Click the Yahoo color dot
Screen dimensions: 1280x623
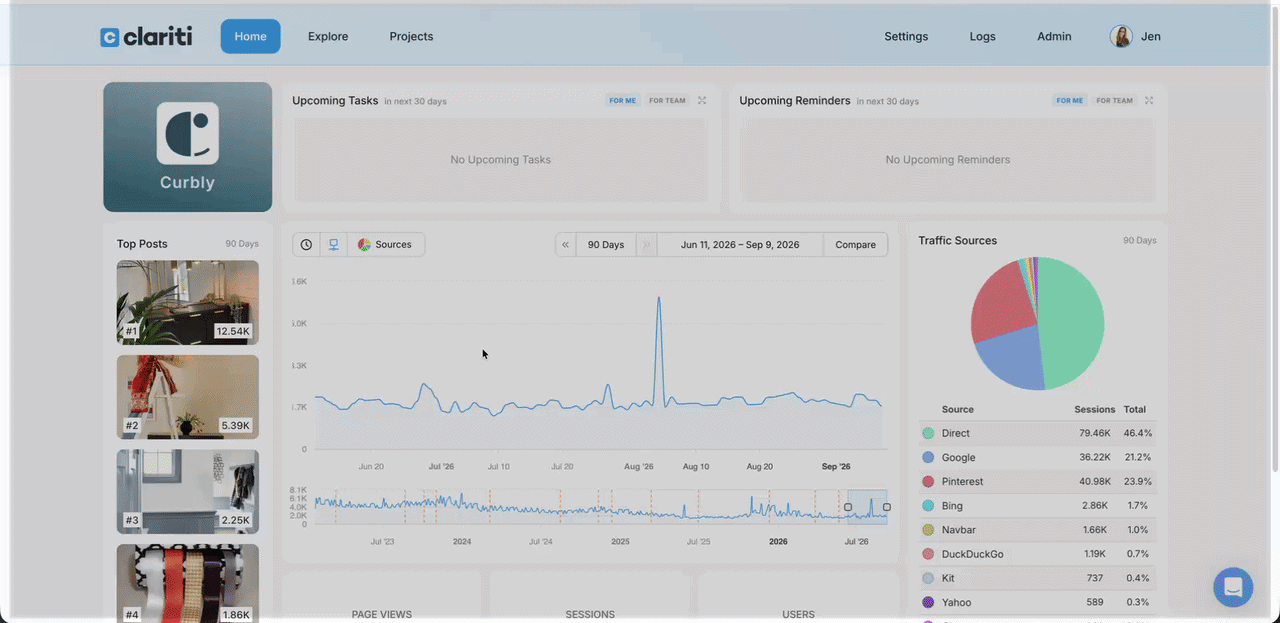(x=928, y=602)
